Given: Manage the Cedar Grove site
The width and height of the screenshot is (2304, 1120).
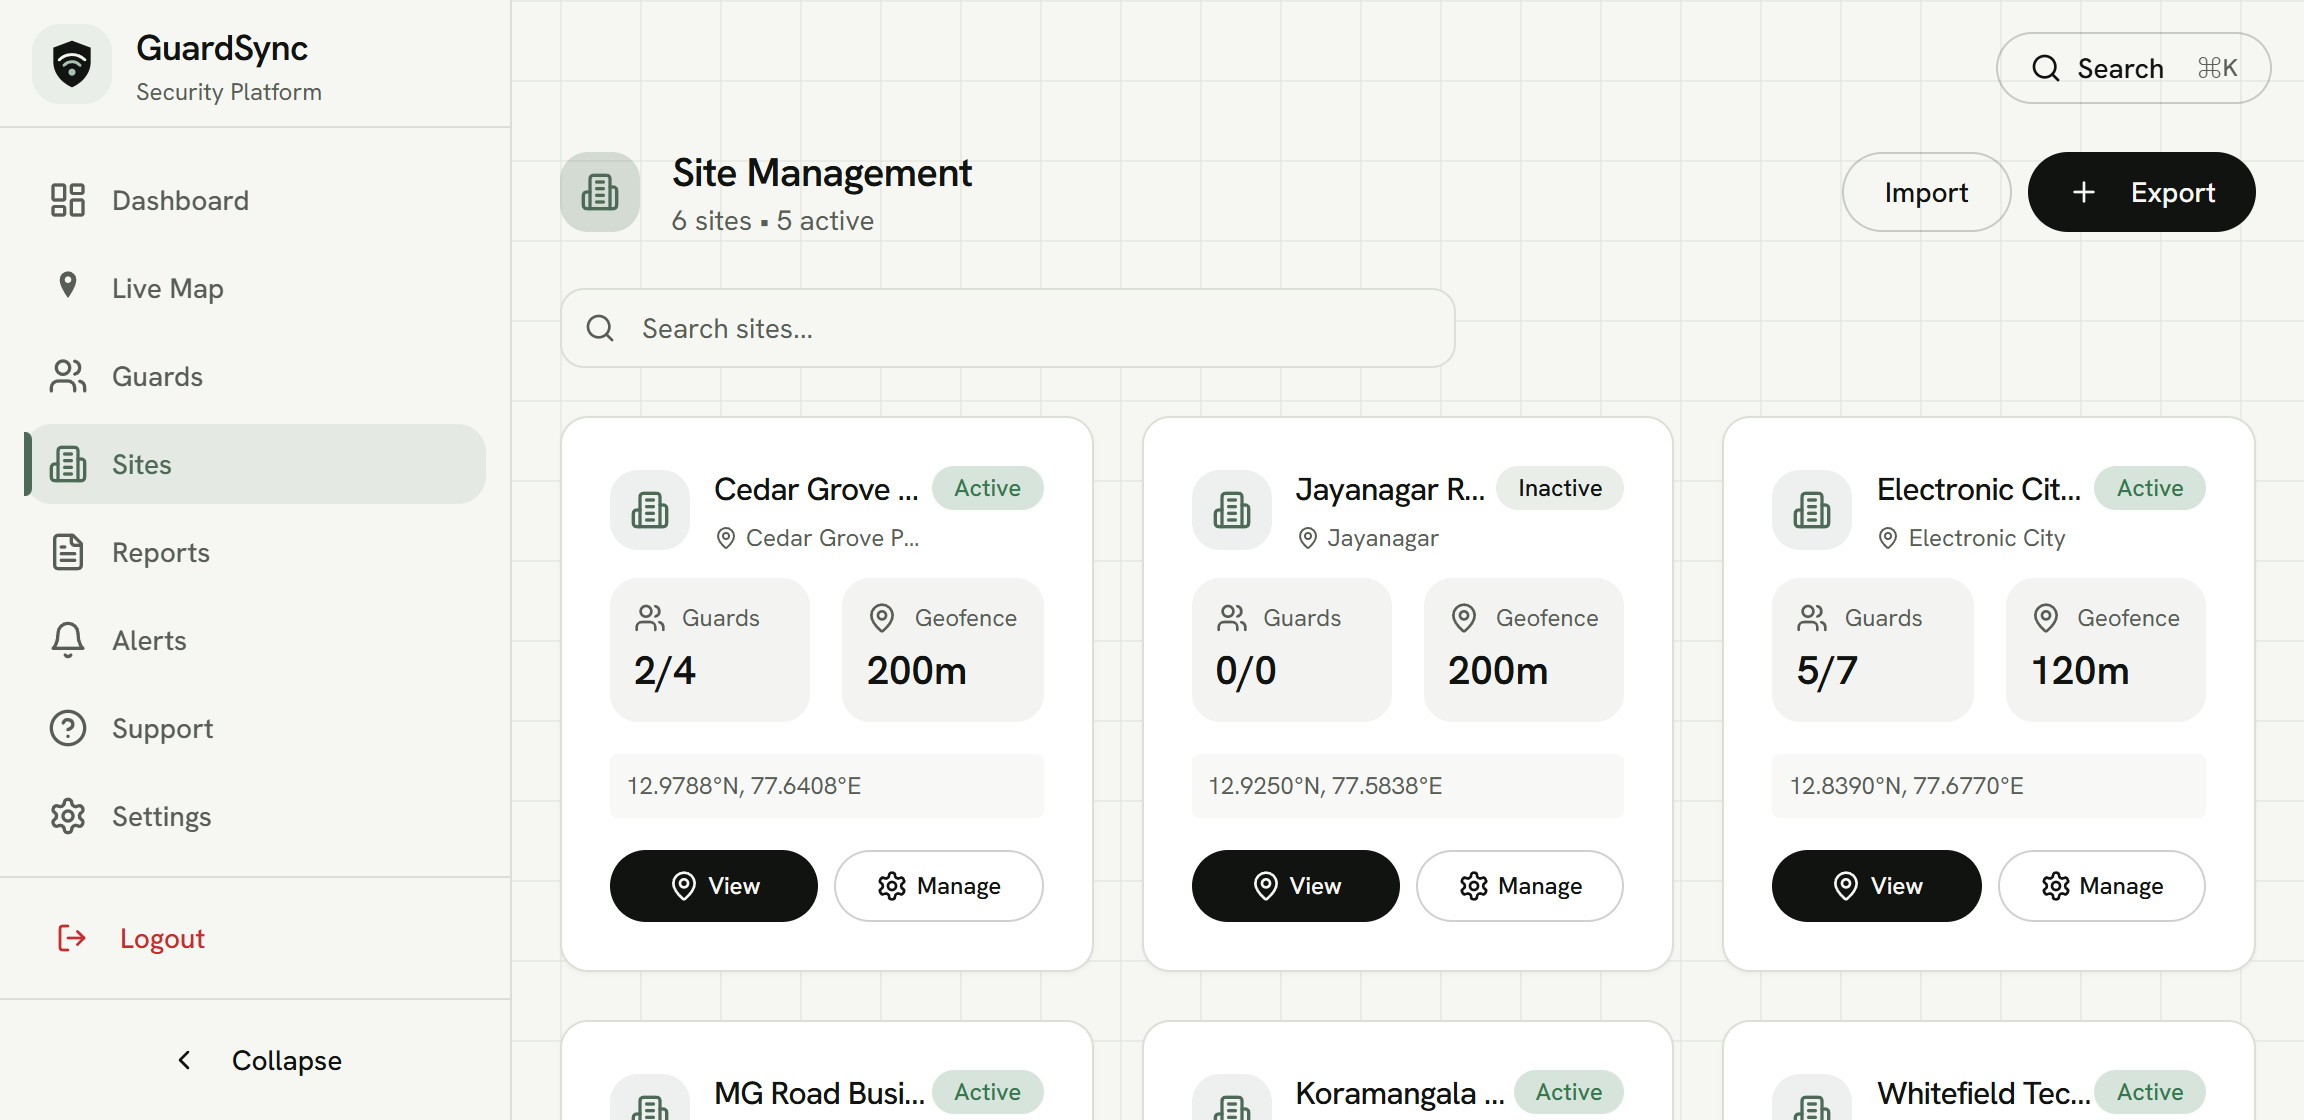Looking at the screenshot, I should [x=939, y=886].
